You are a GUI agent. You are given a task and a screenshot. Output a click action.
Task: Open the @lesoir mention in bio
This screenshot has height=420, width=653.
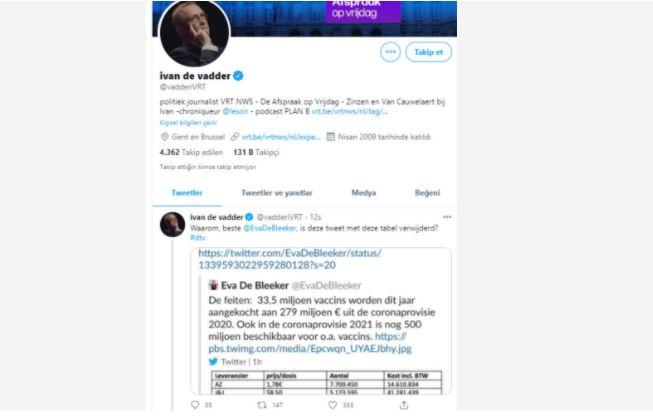point(235,112)
